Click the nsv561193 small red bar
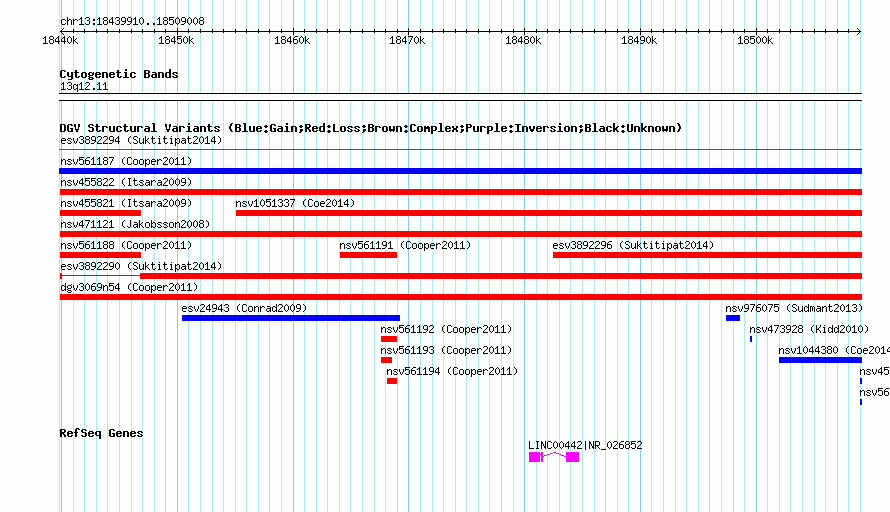This screenshot has width=890, height=512. point(387,360)
